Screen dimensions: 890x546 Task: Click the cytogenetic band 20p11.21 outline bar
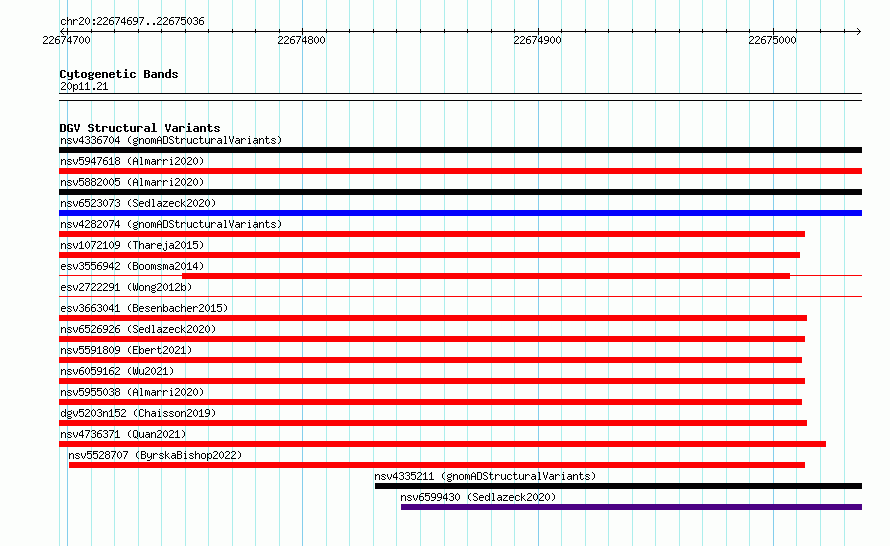460,97
